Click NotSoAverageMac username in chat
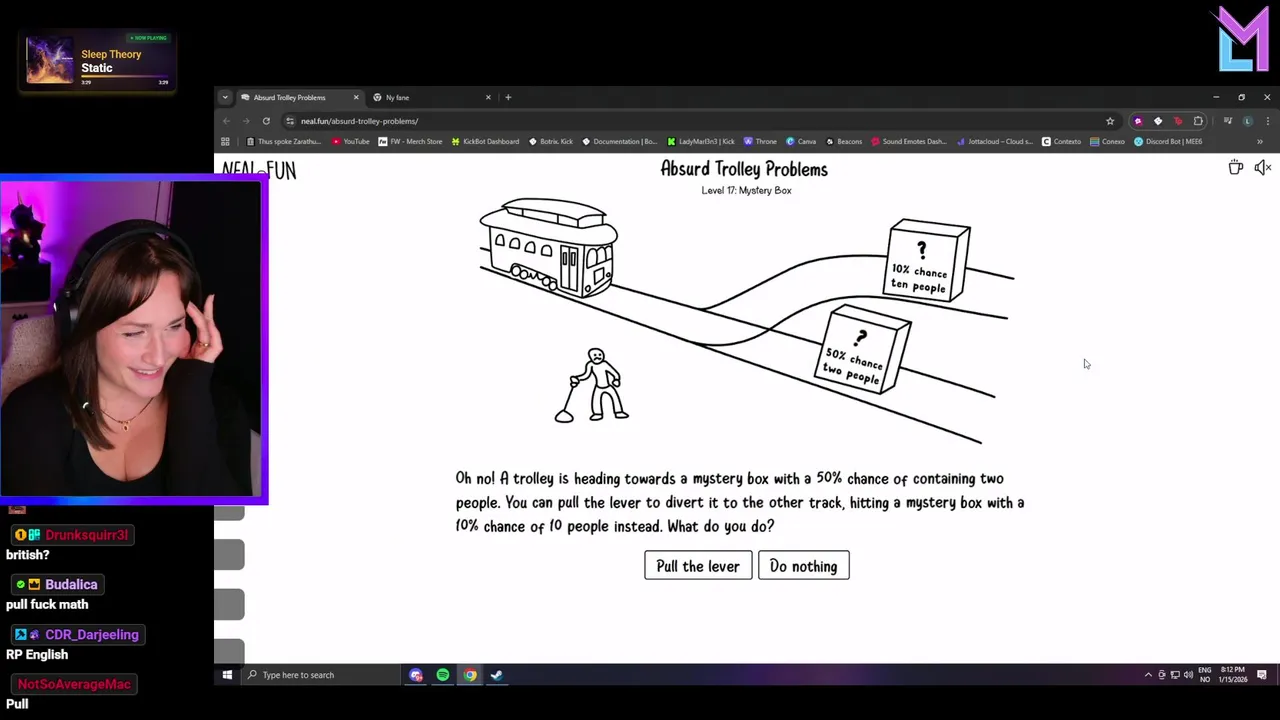 click(x=74, y=684)
